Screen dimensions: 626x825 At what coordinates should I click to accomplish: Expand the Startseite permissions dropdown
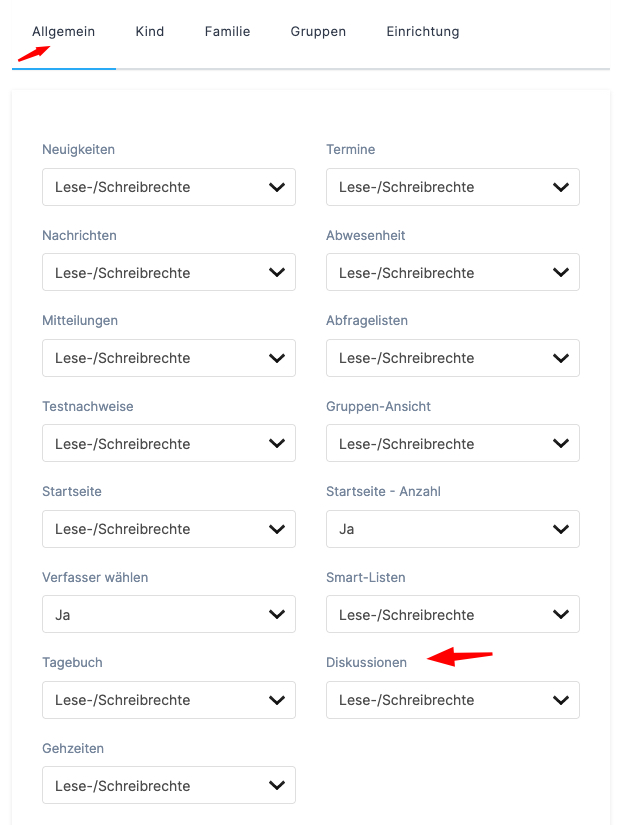click(169, 529)
